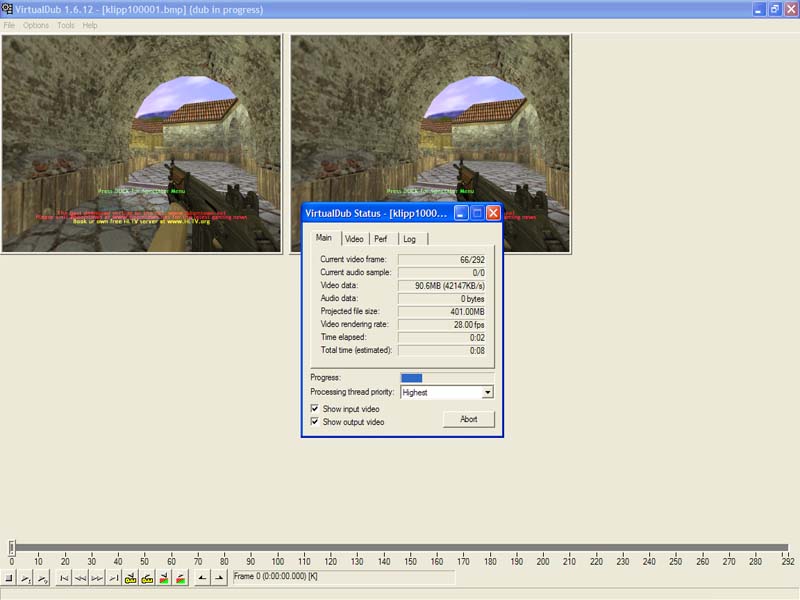Viewport: 800px width, 600px height.
Task: Click the input video preview pane
Action: (x=141, y=143)
